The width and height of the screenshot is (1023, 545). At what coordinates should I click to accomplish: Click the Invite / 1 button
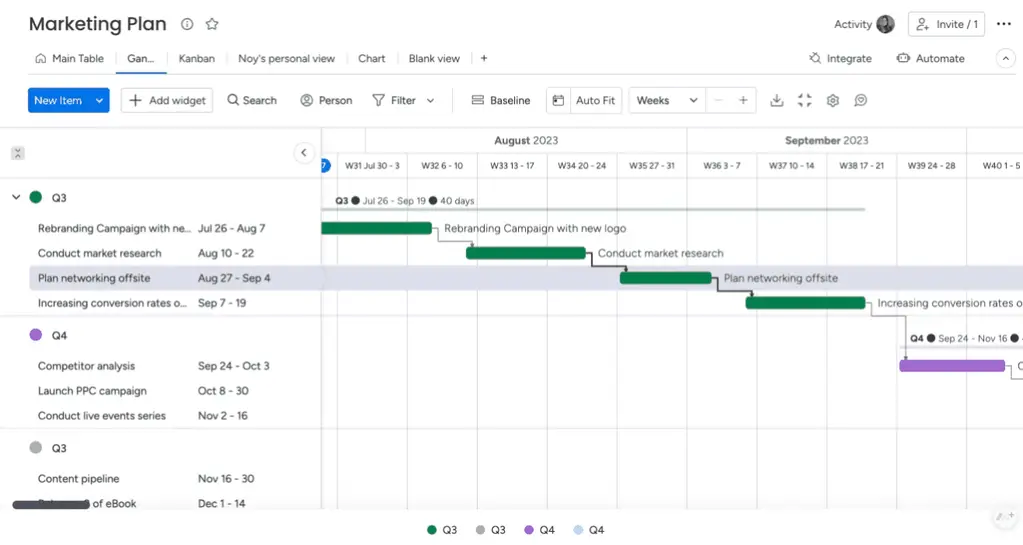[946, 24]
